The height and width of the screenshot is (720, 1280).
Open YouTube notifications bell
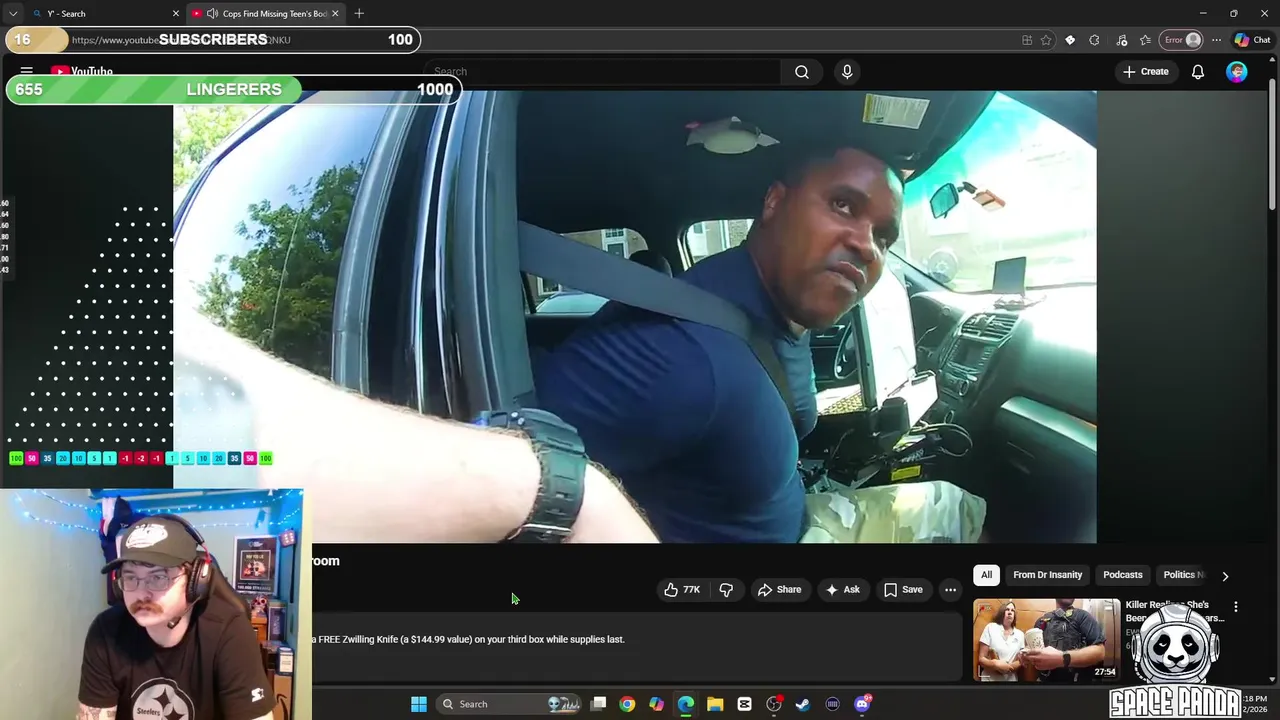point(1197,72)
